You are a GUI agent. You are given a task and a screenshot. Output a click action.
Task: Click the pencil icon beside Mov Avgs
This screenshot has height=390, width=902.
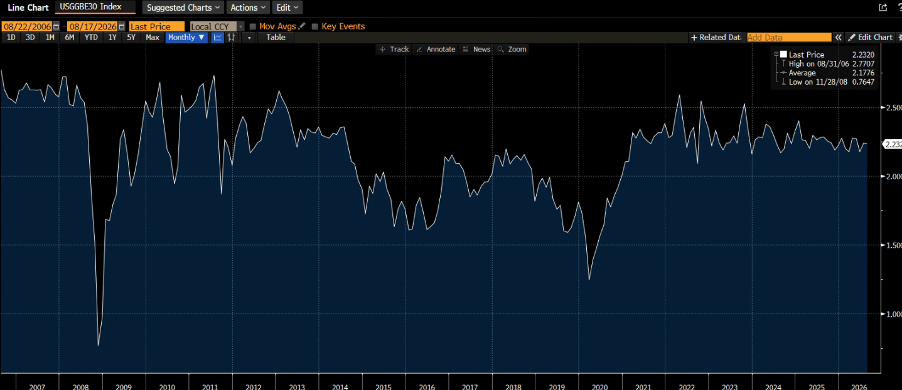tap(302, 26)
